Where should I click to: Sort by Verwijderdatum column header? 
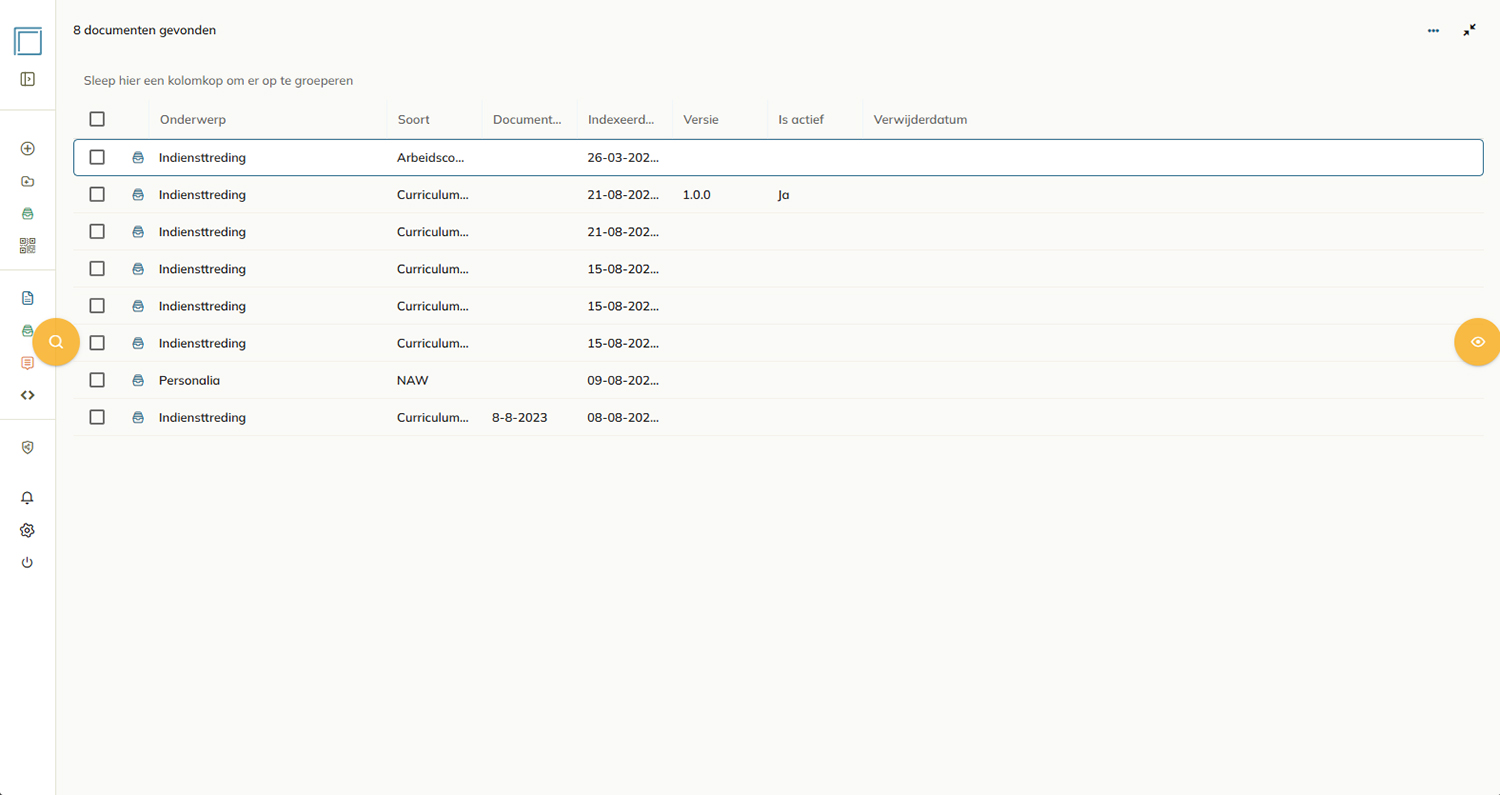(920, 119)
